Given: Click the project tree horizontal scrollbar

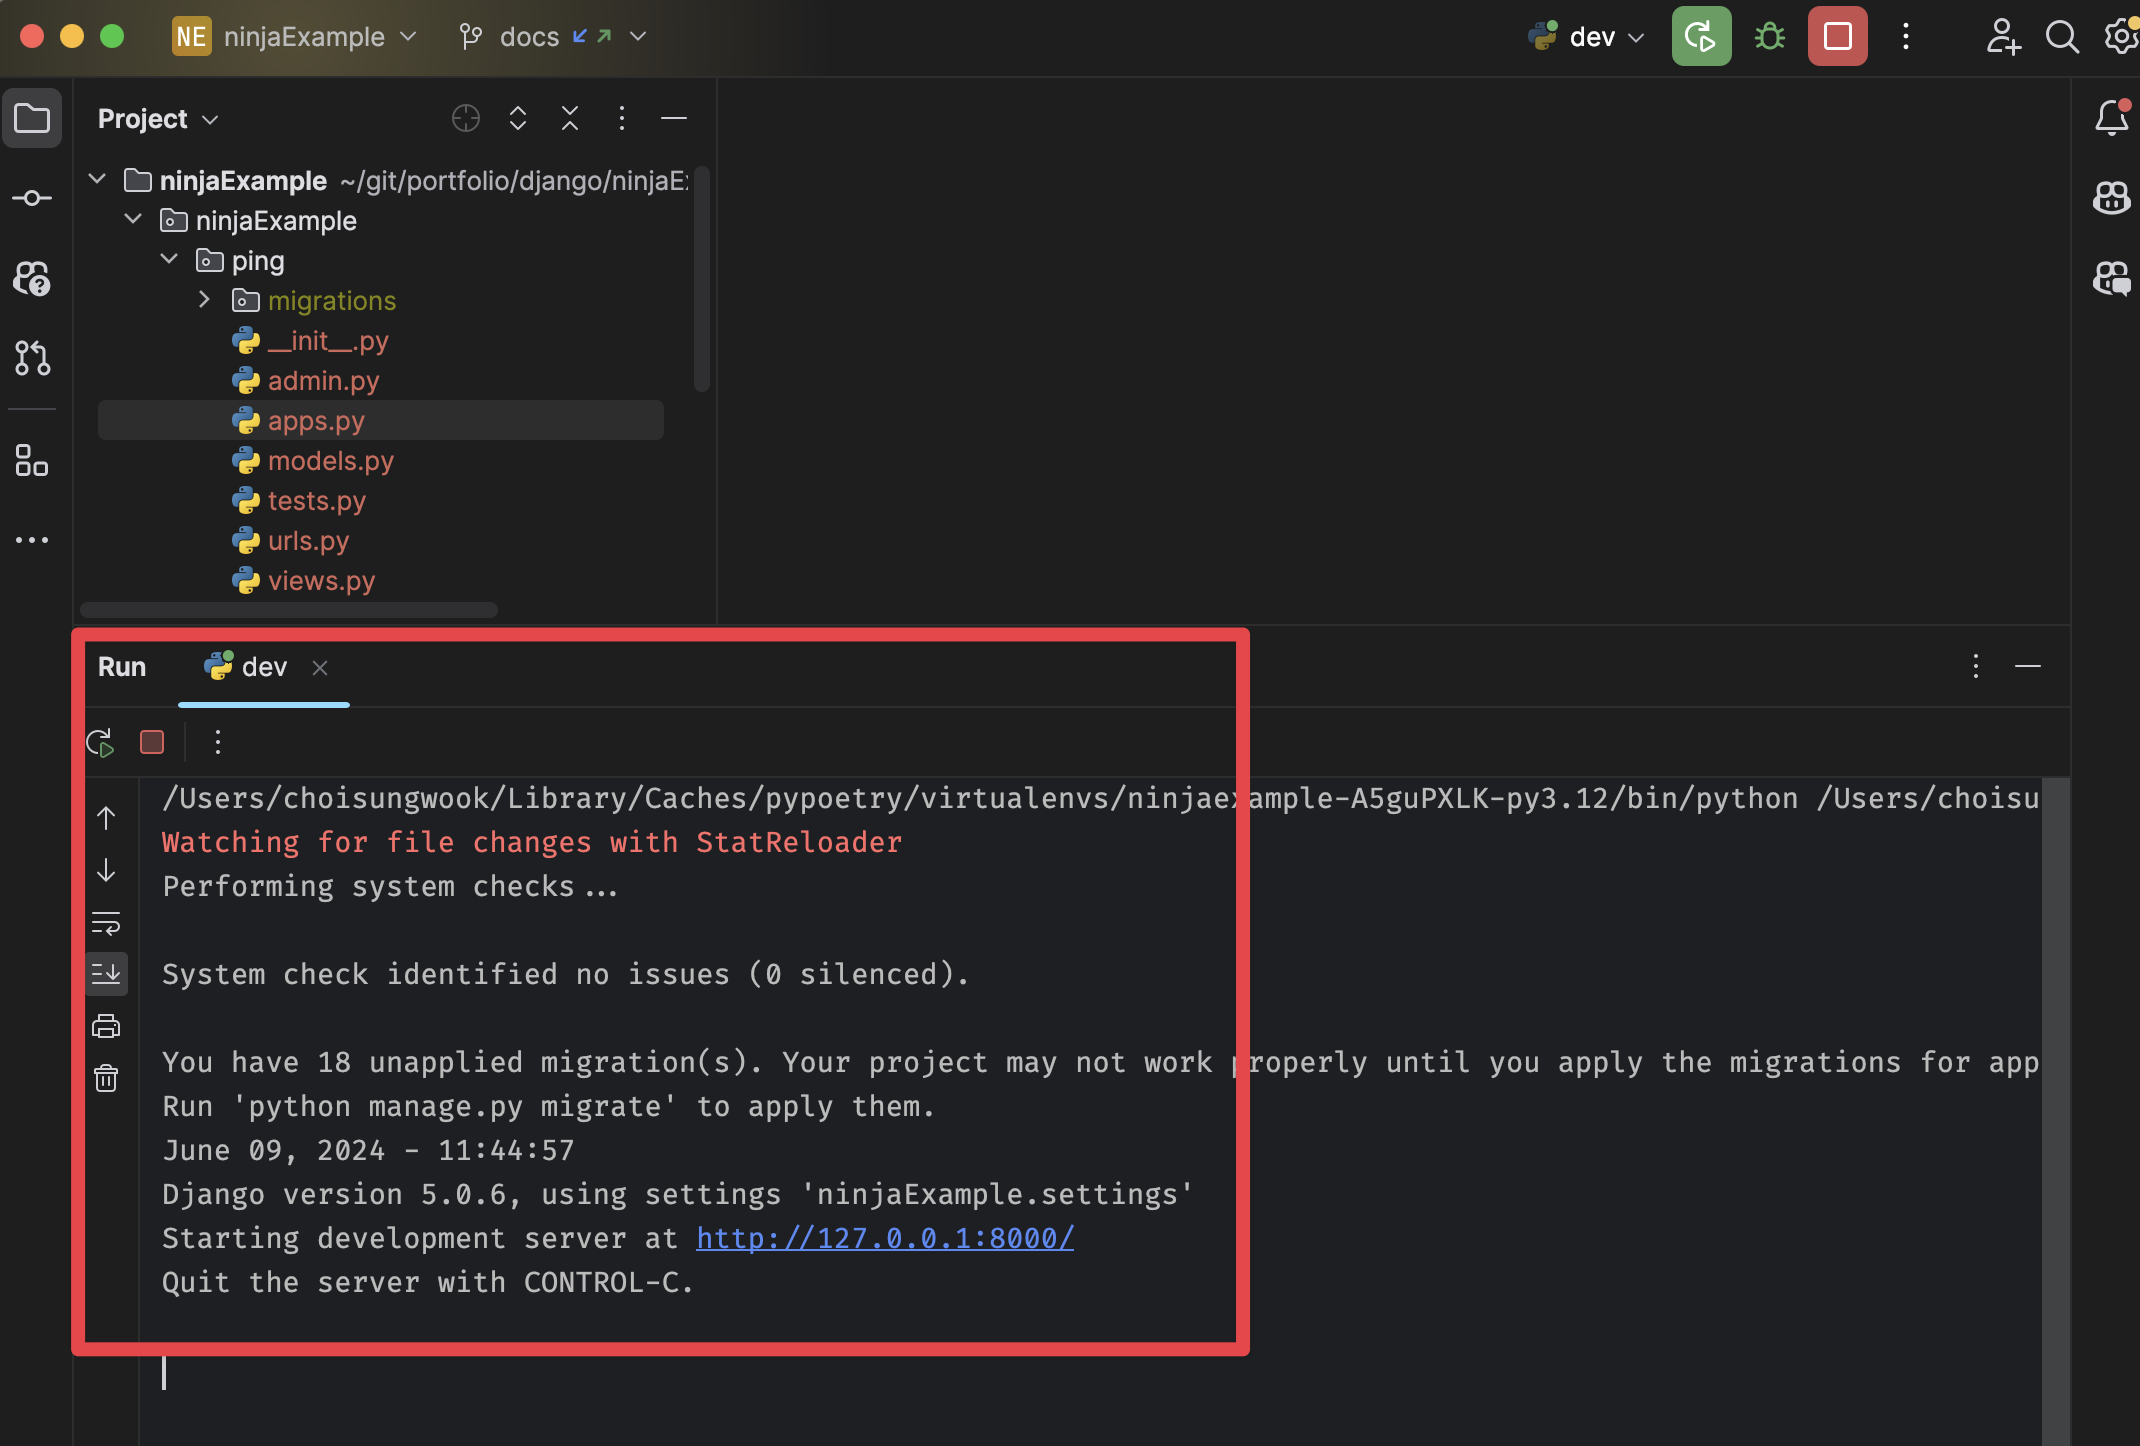Looking at the screenshot, I should [288, 610].
